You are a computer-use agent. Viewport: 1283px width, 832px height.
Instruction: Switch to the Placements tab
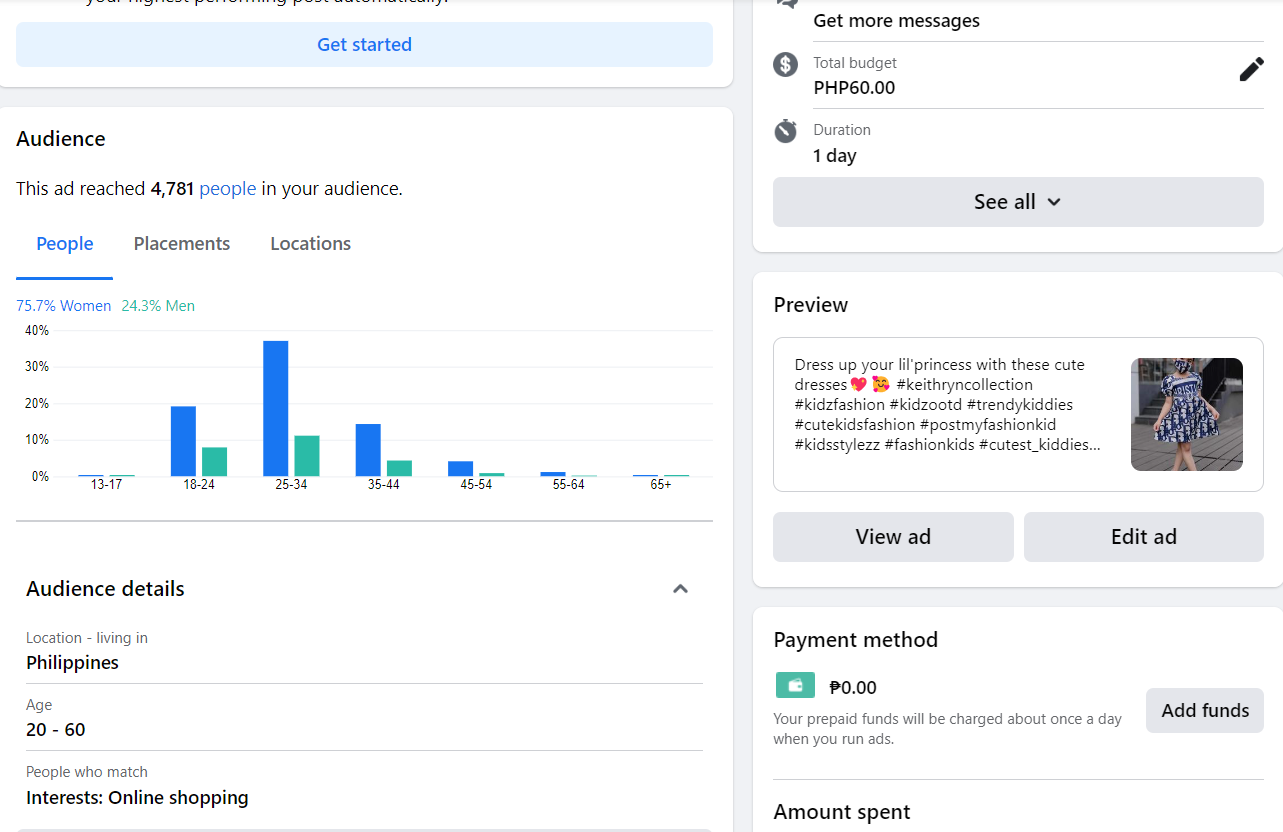pyautogui.click(x=182, y=244)
